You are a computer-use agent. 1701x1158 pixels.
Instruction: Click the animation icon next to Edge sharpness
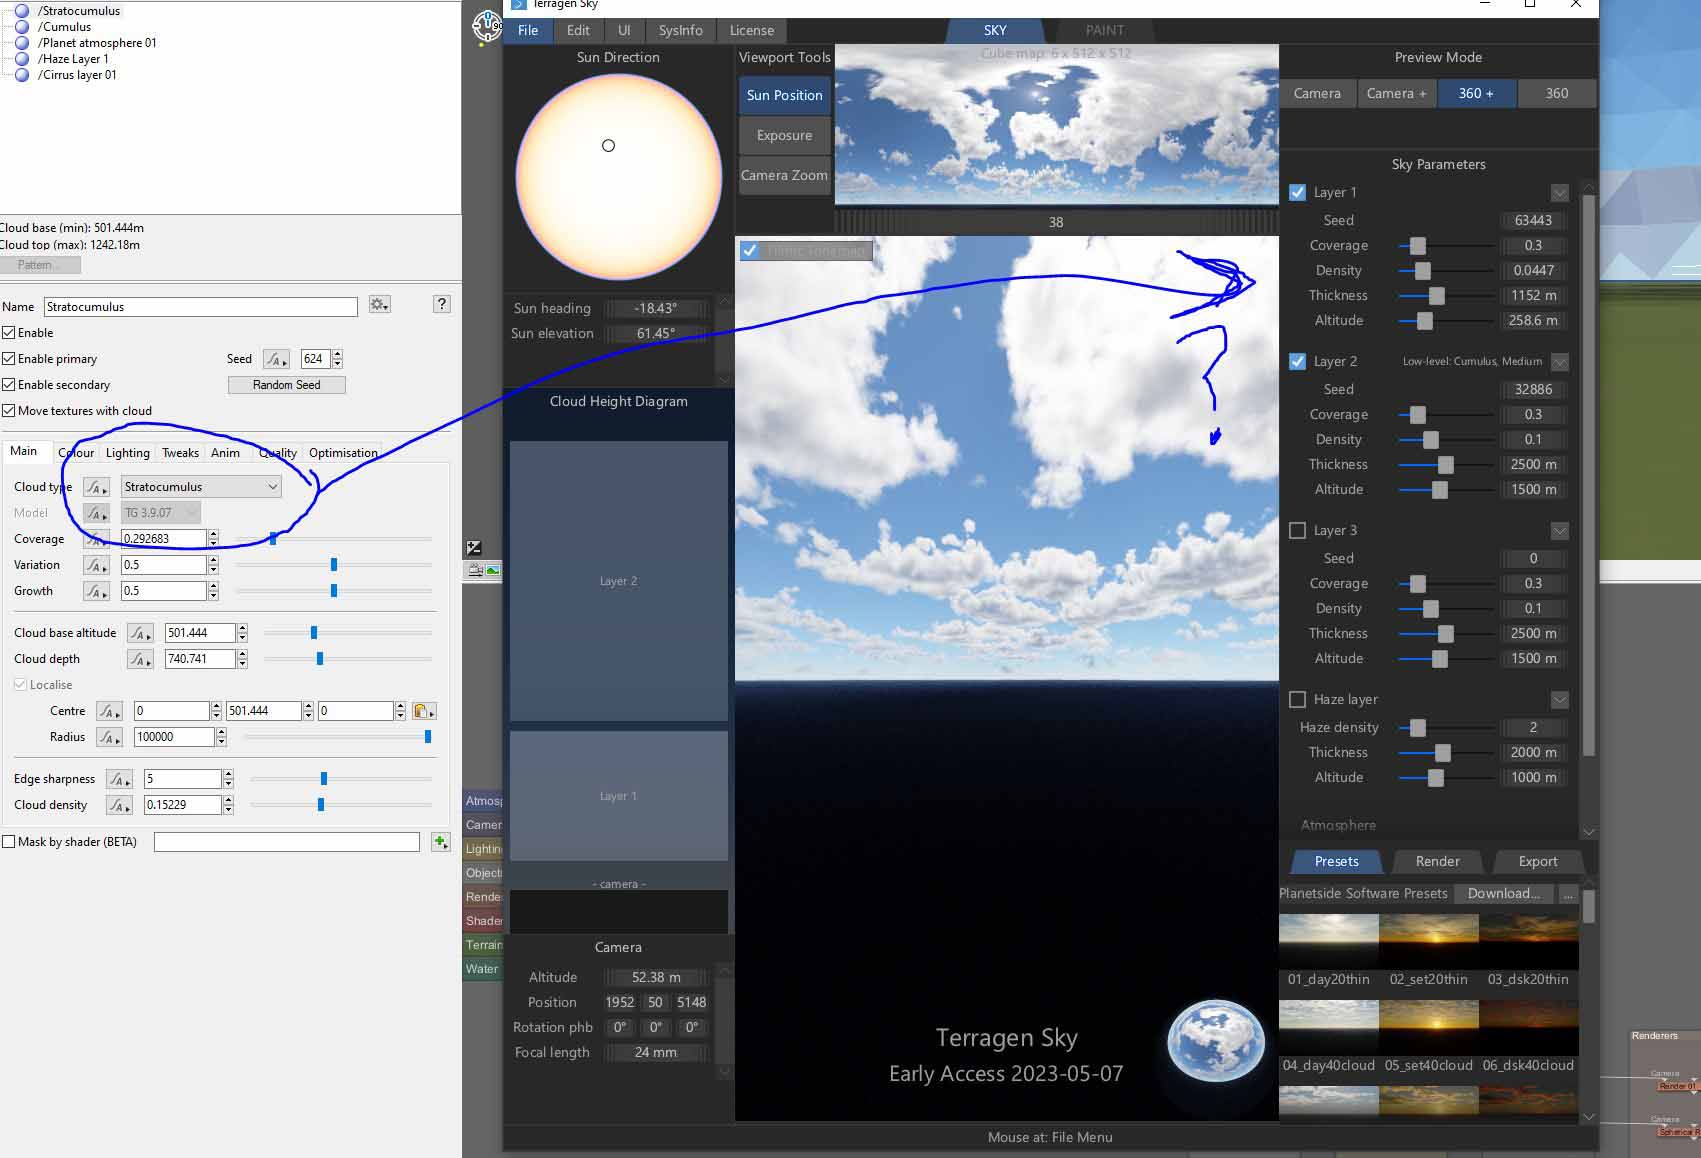119,779
